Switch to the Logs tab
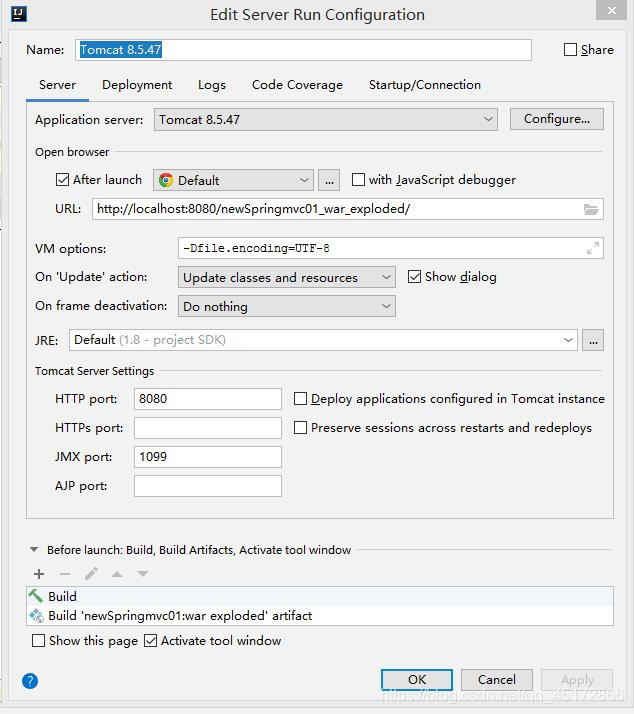The image size is (634, 714). coord(212,85)
